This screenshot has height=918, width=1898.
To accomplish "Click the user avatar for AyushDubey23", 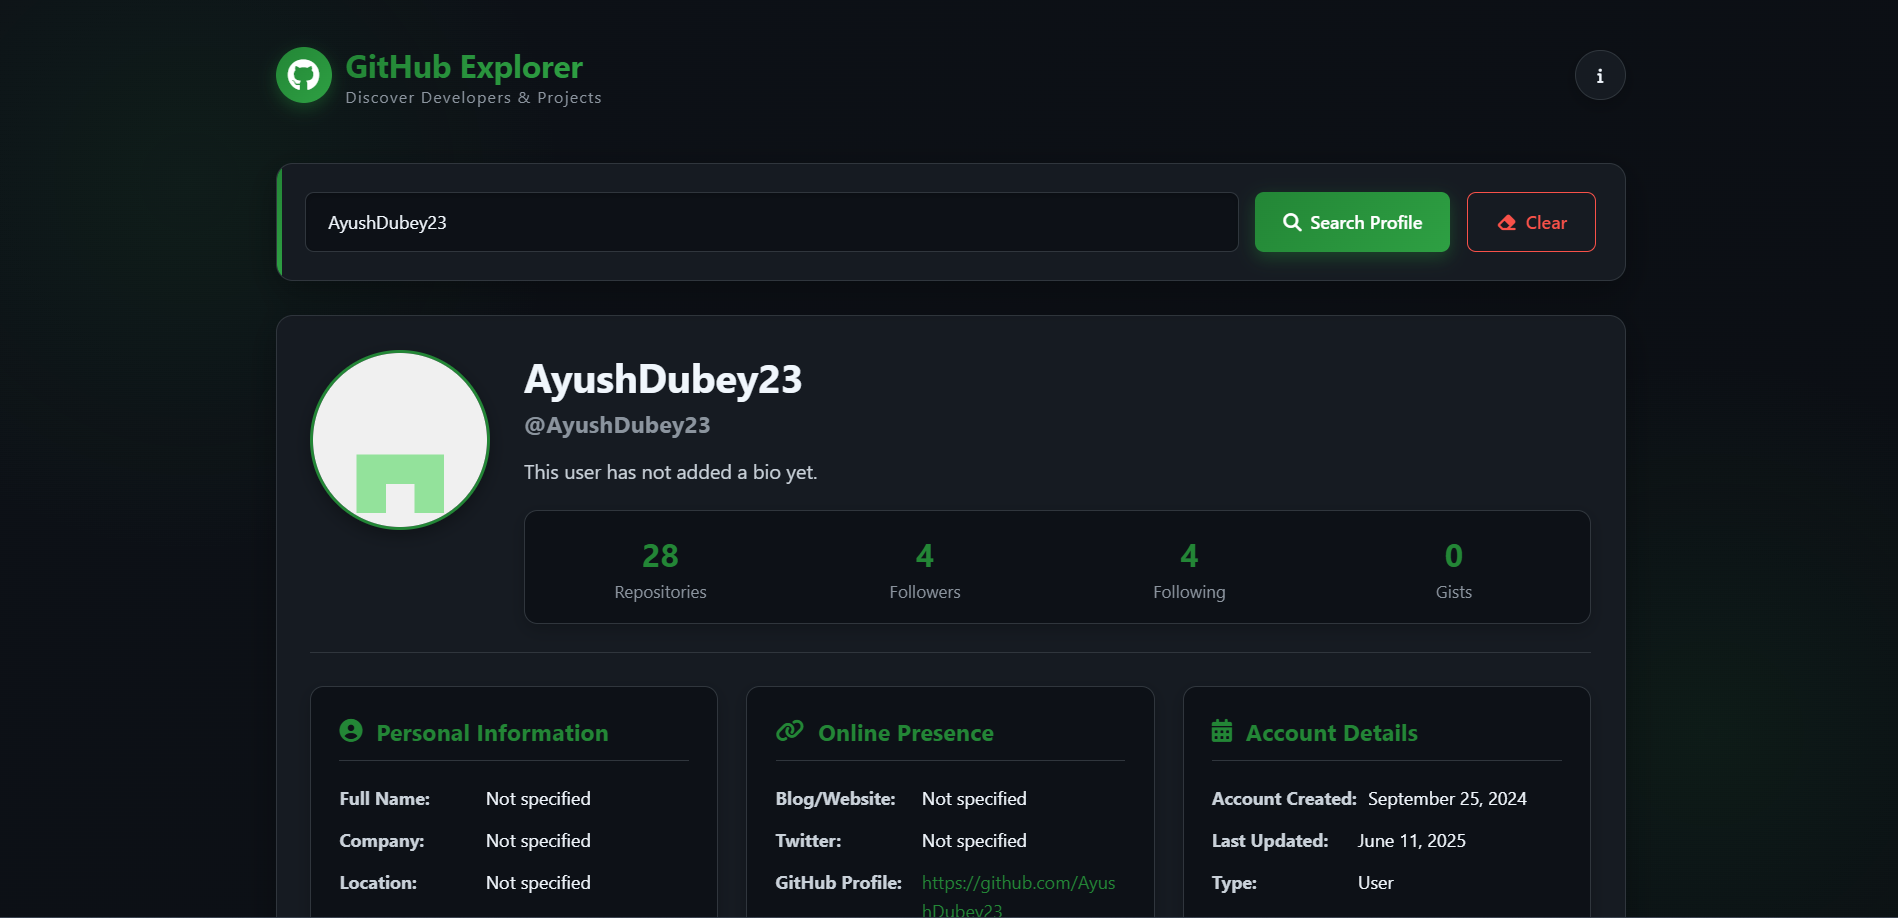I will 399,439.
